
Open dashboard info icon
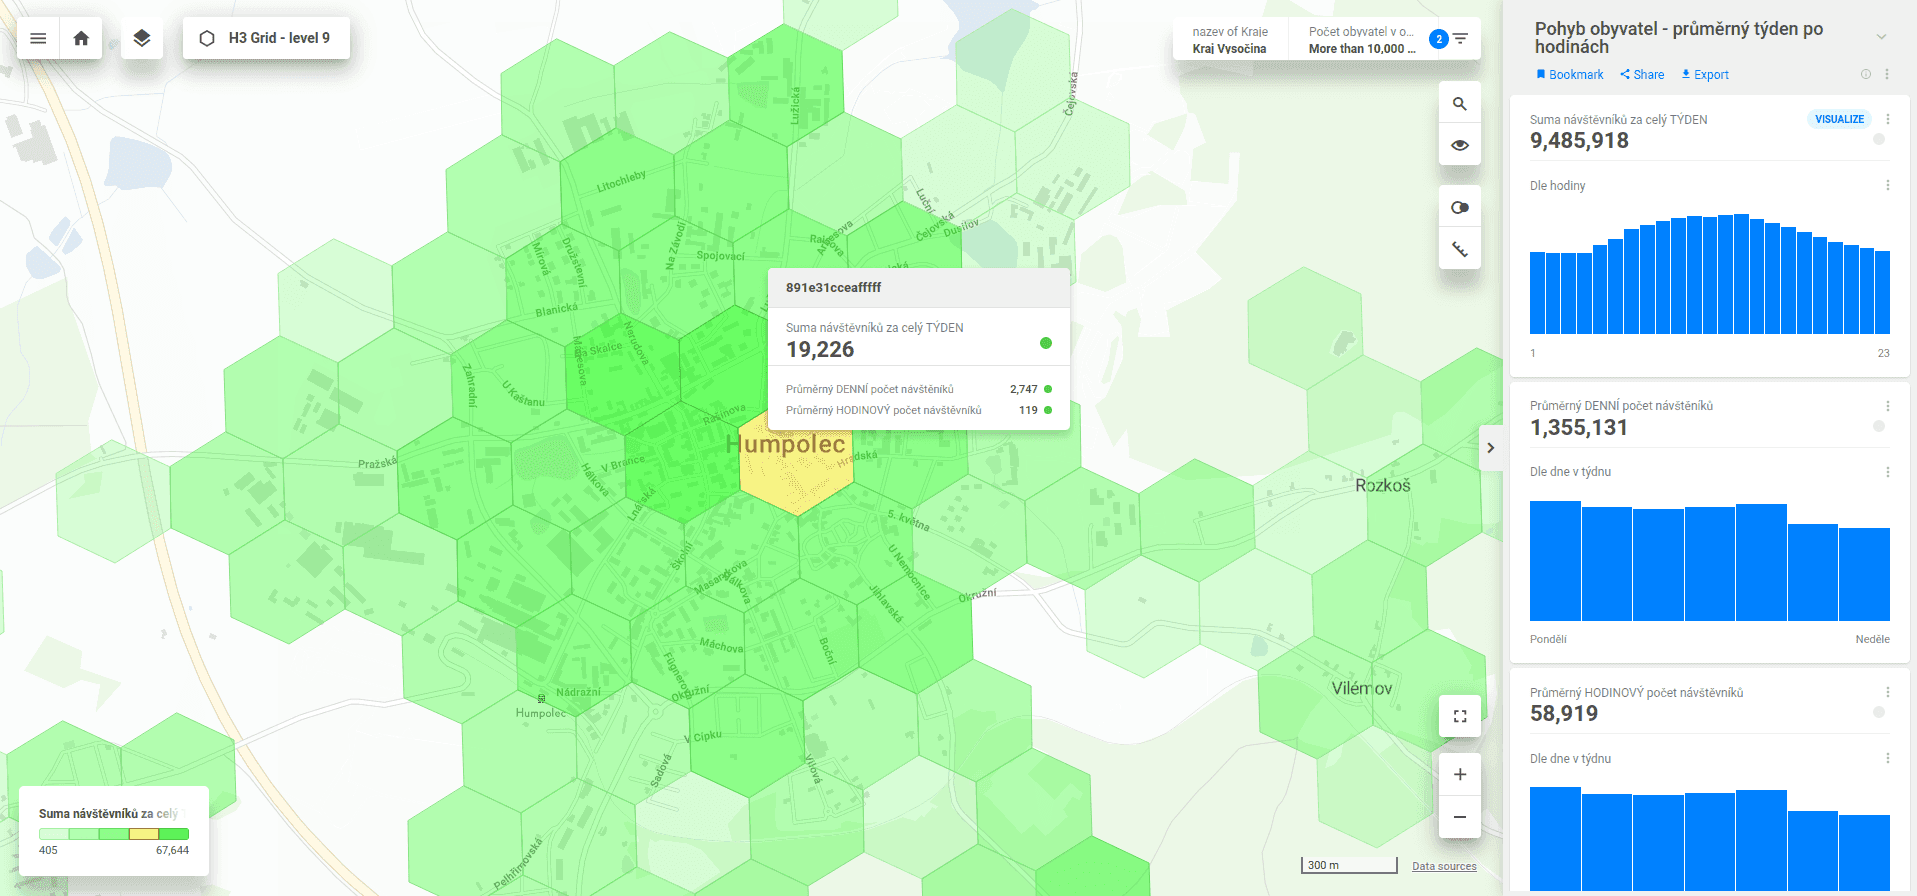coord(1865,74)
